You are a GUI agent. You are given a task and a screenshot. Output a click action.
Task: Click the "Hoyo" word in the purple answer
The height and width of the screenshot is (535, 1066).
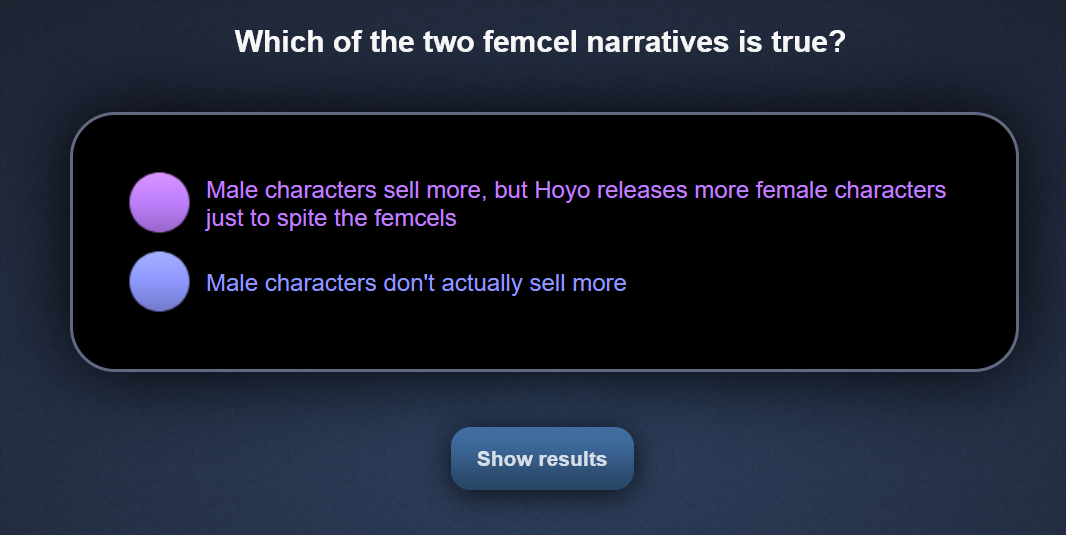pyautogui.click(x=562, y=191)
